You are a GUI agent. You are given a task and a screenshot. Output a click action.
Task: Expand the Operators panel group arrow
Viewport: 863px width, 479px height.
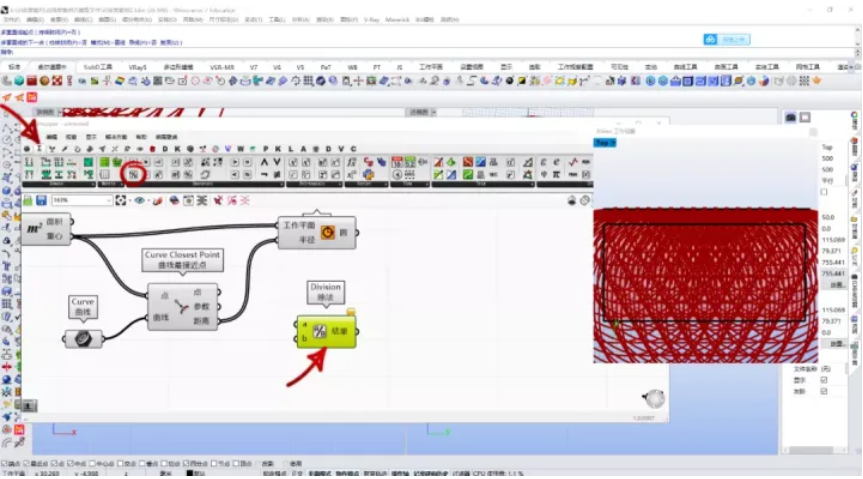[x=281, y=184]
